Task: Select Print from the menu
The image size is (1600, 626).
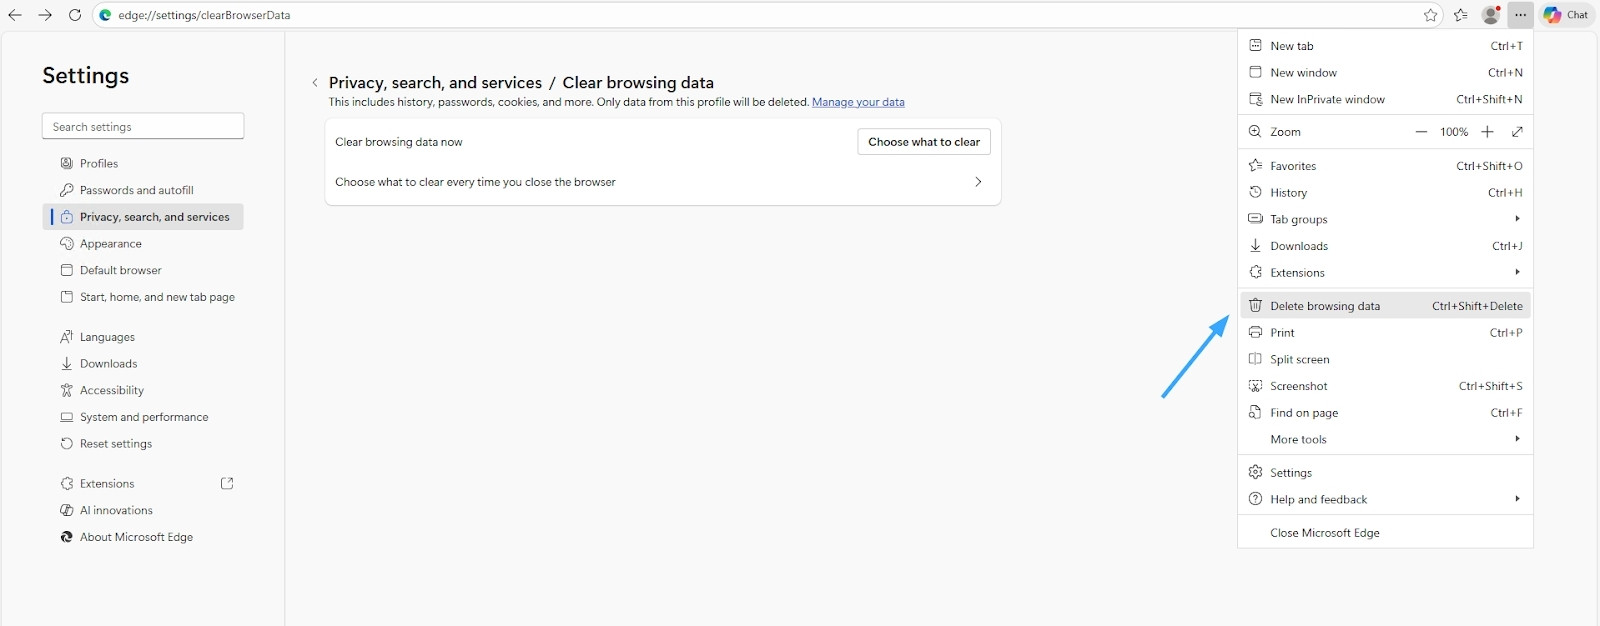Action: (x=1385, y=333)
